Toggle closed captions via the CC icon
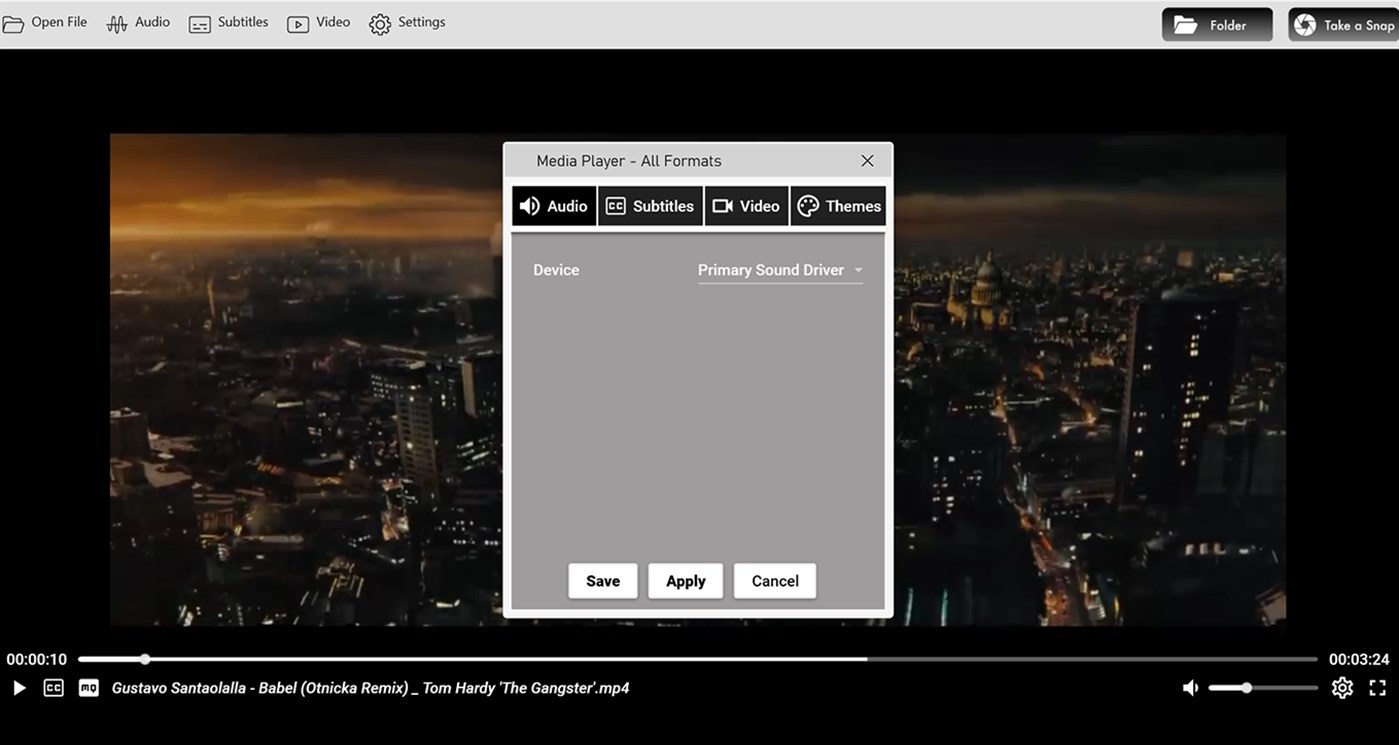 pyautogui.click(x=53, y=687)
